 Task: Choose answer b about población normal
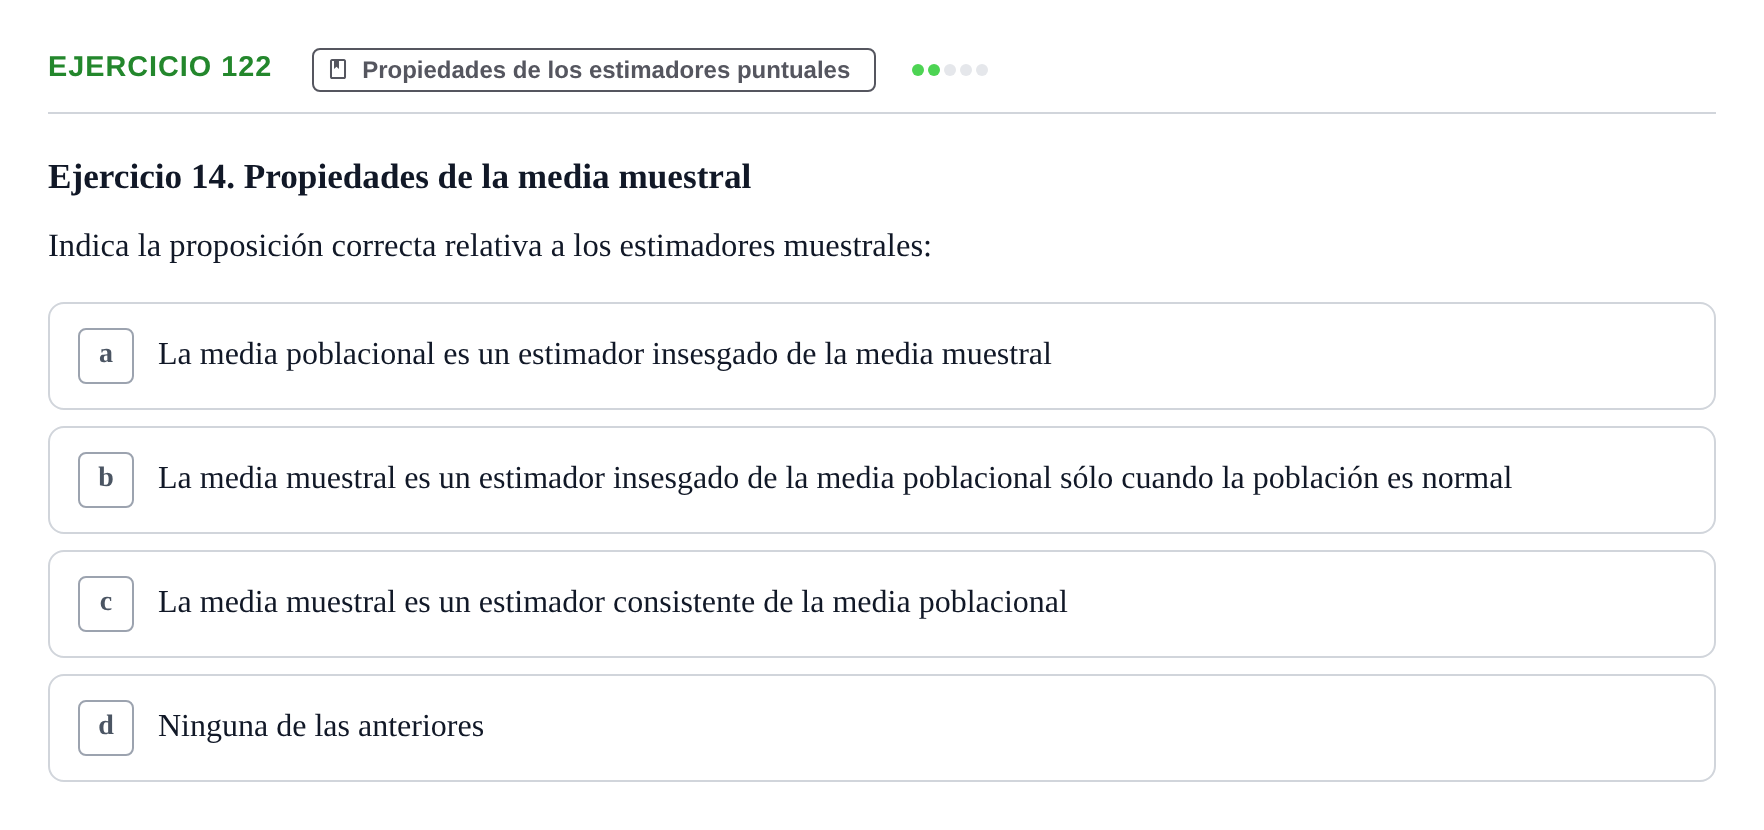(882, 480)
